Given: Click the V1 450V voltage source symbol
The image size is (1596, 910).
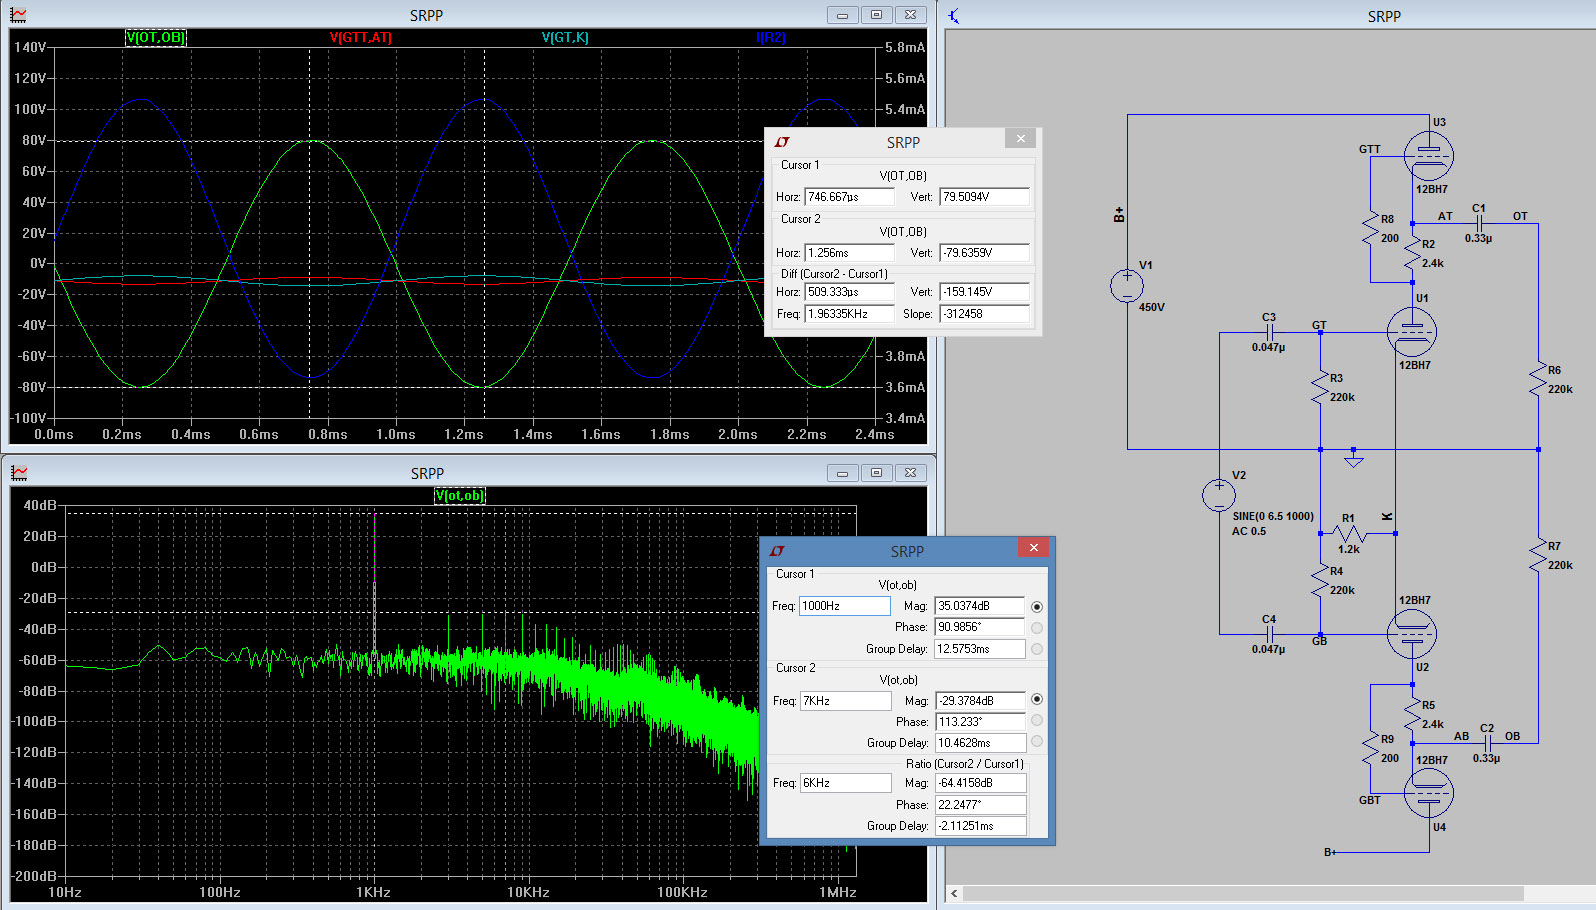Looking at the screenshot, I should click(1127, 286).
